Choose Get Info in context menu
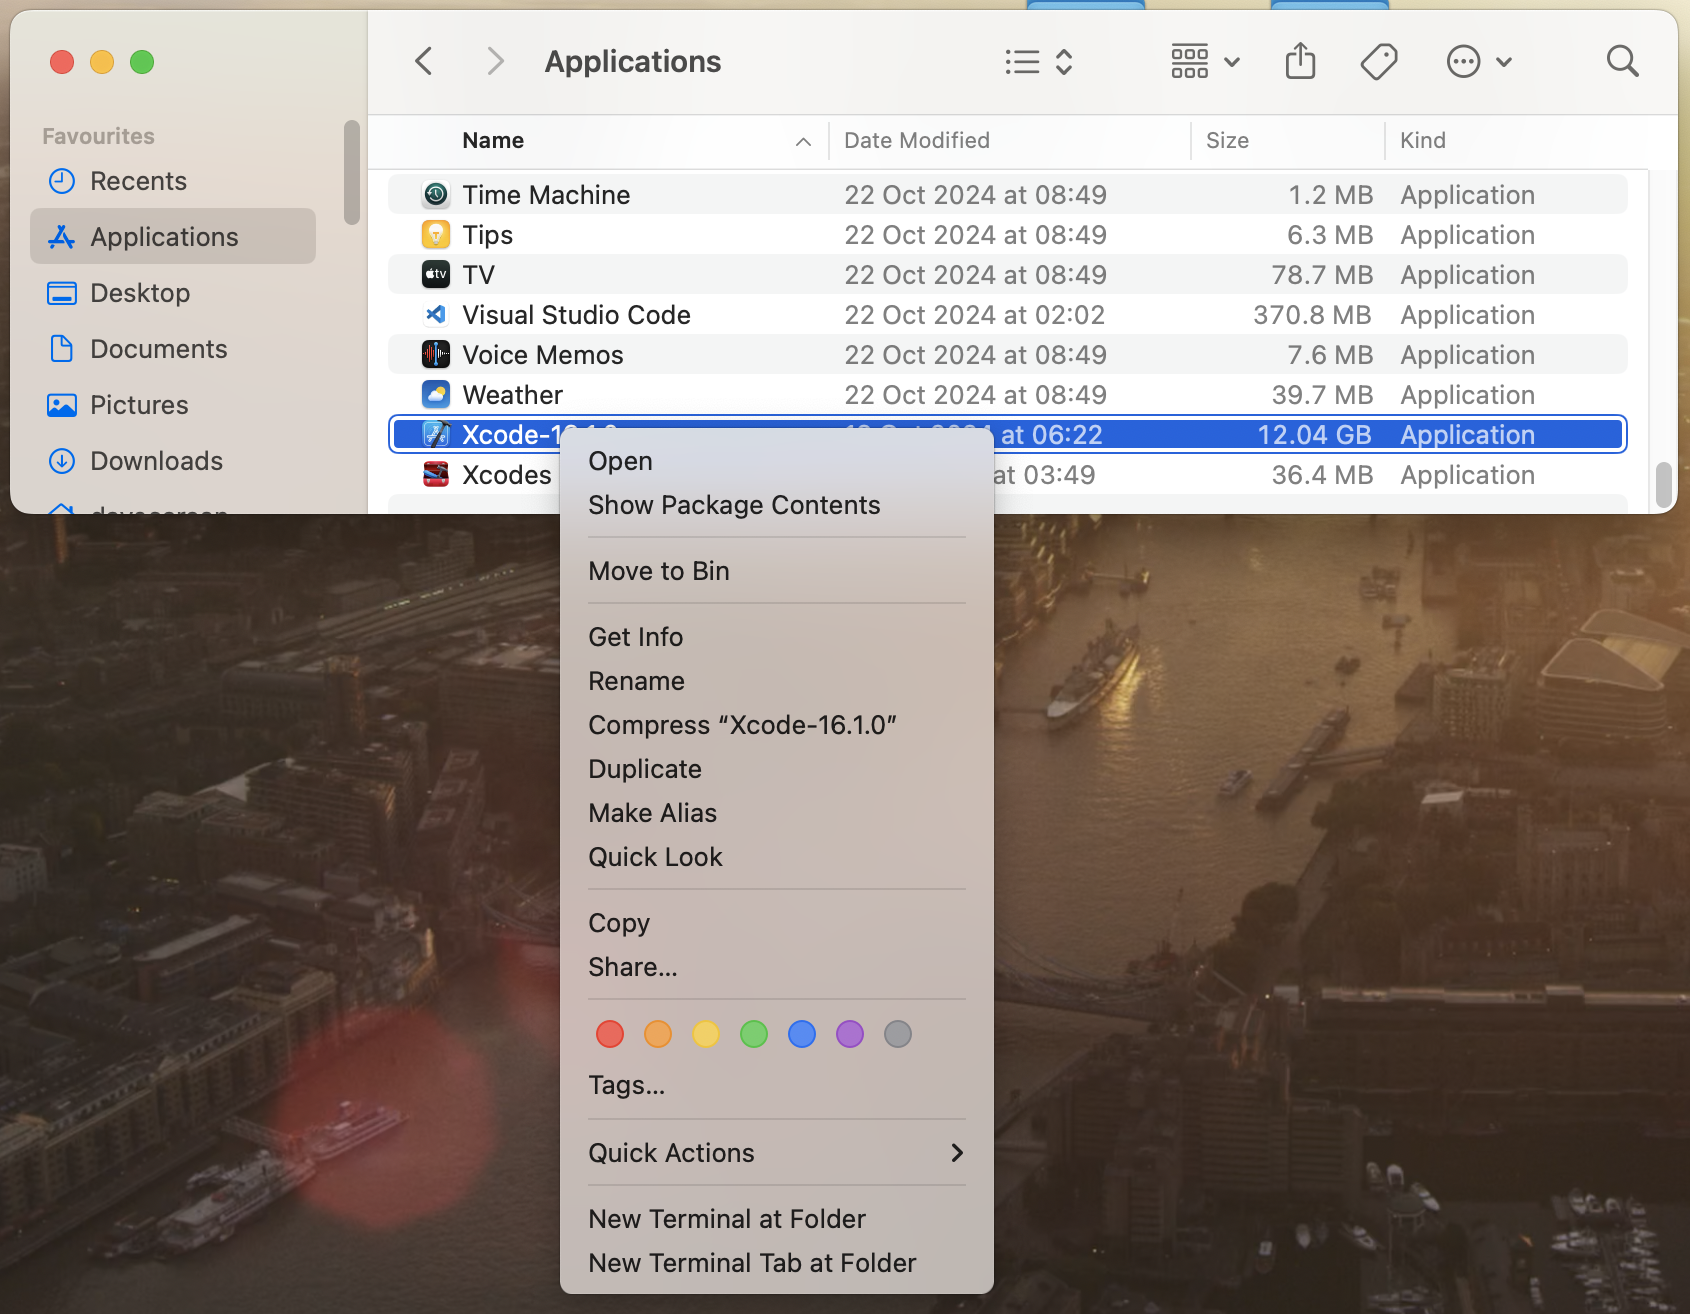The height and width of the screenshot is (1314, 1690). (x=777, y=637)
